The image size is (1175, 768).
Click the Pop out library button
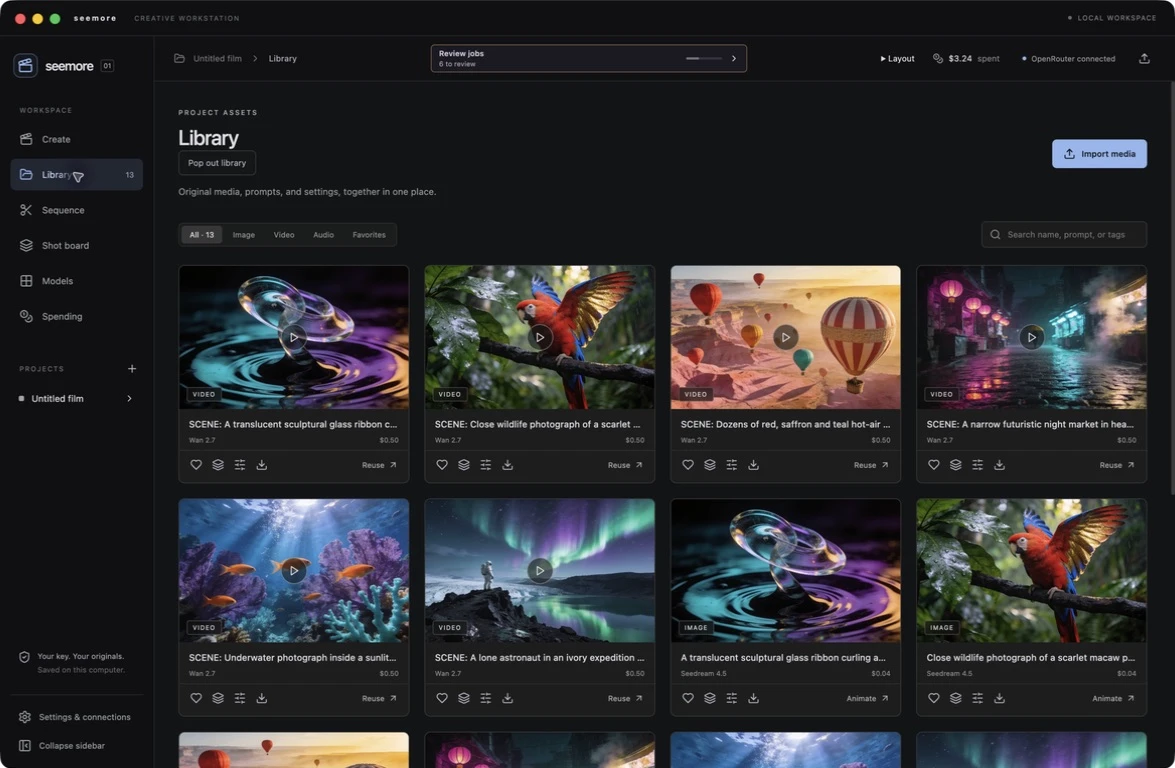coord(217,163)
